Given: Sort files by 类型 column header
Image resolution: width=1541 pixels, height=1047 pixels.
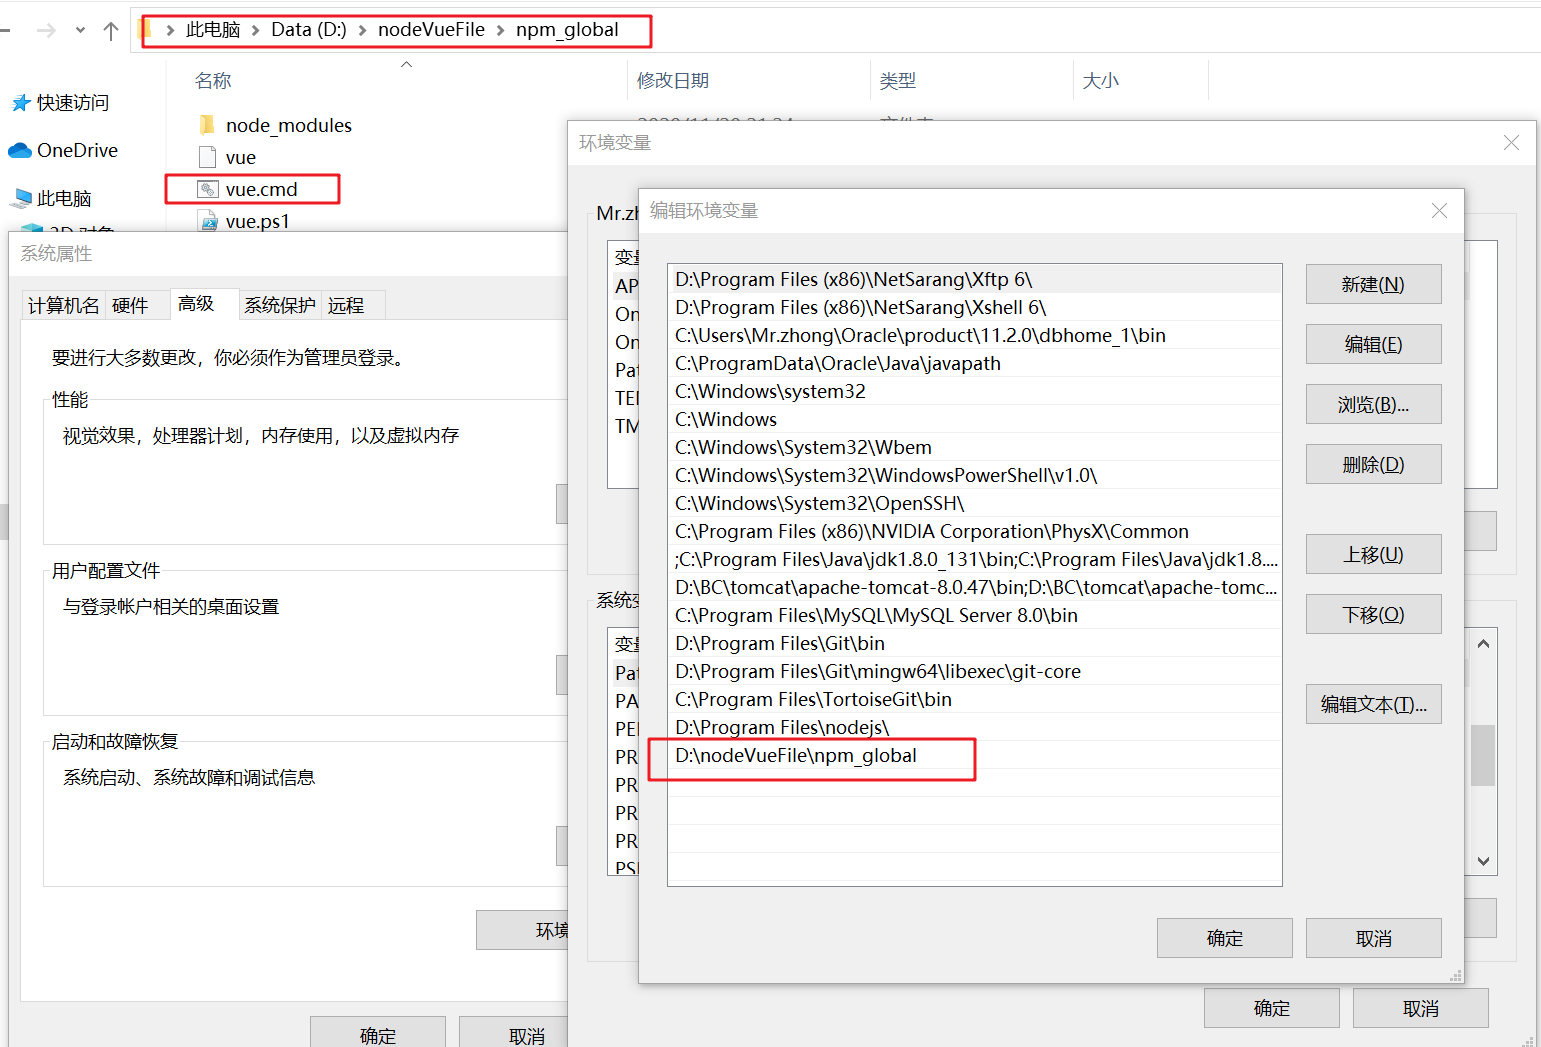Looking at the screenshot, I should 897,81.
